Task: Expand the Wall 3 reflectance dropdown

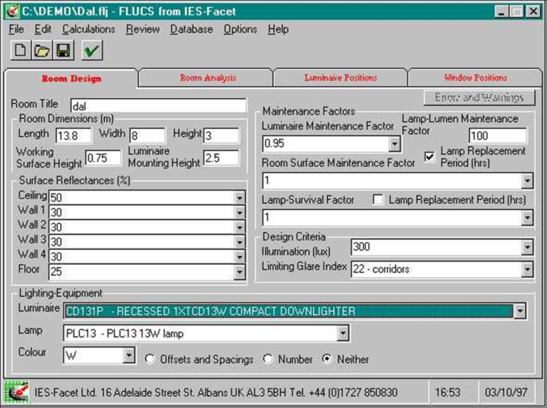Action: (x=239, y=242)
